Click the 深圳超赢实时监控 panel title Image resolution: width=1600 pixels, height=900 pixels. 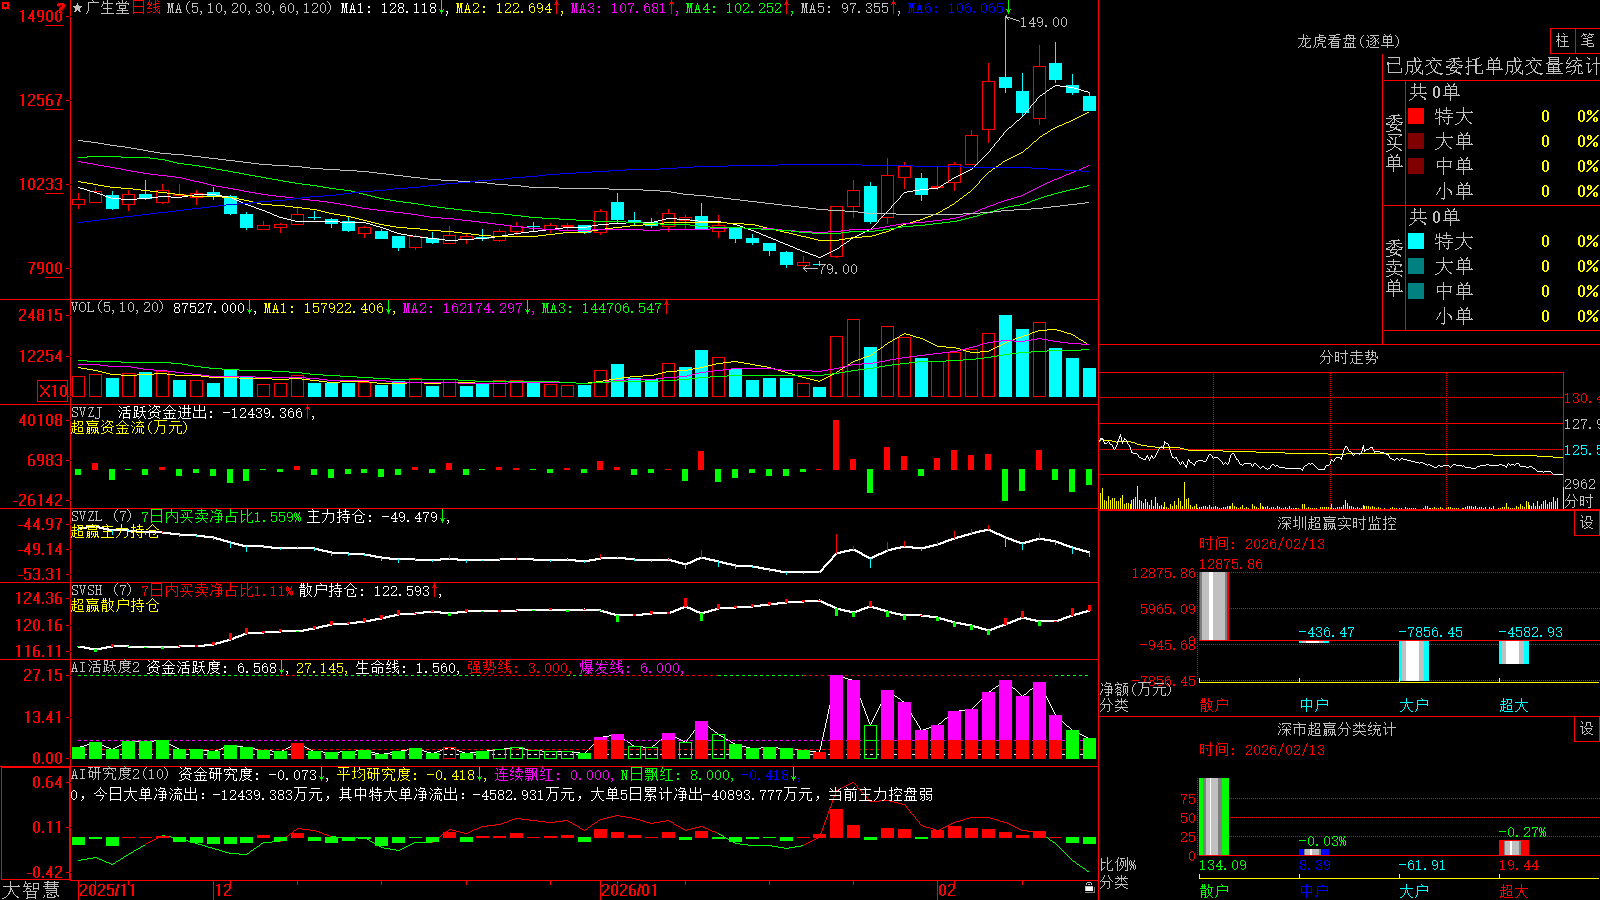coord(1336,523)
